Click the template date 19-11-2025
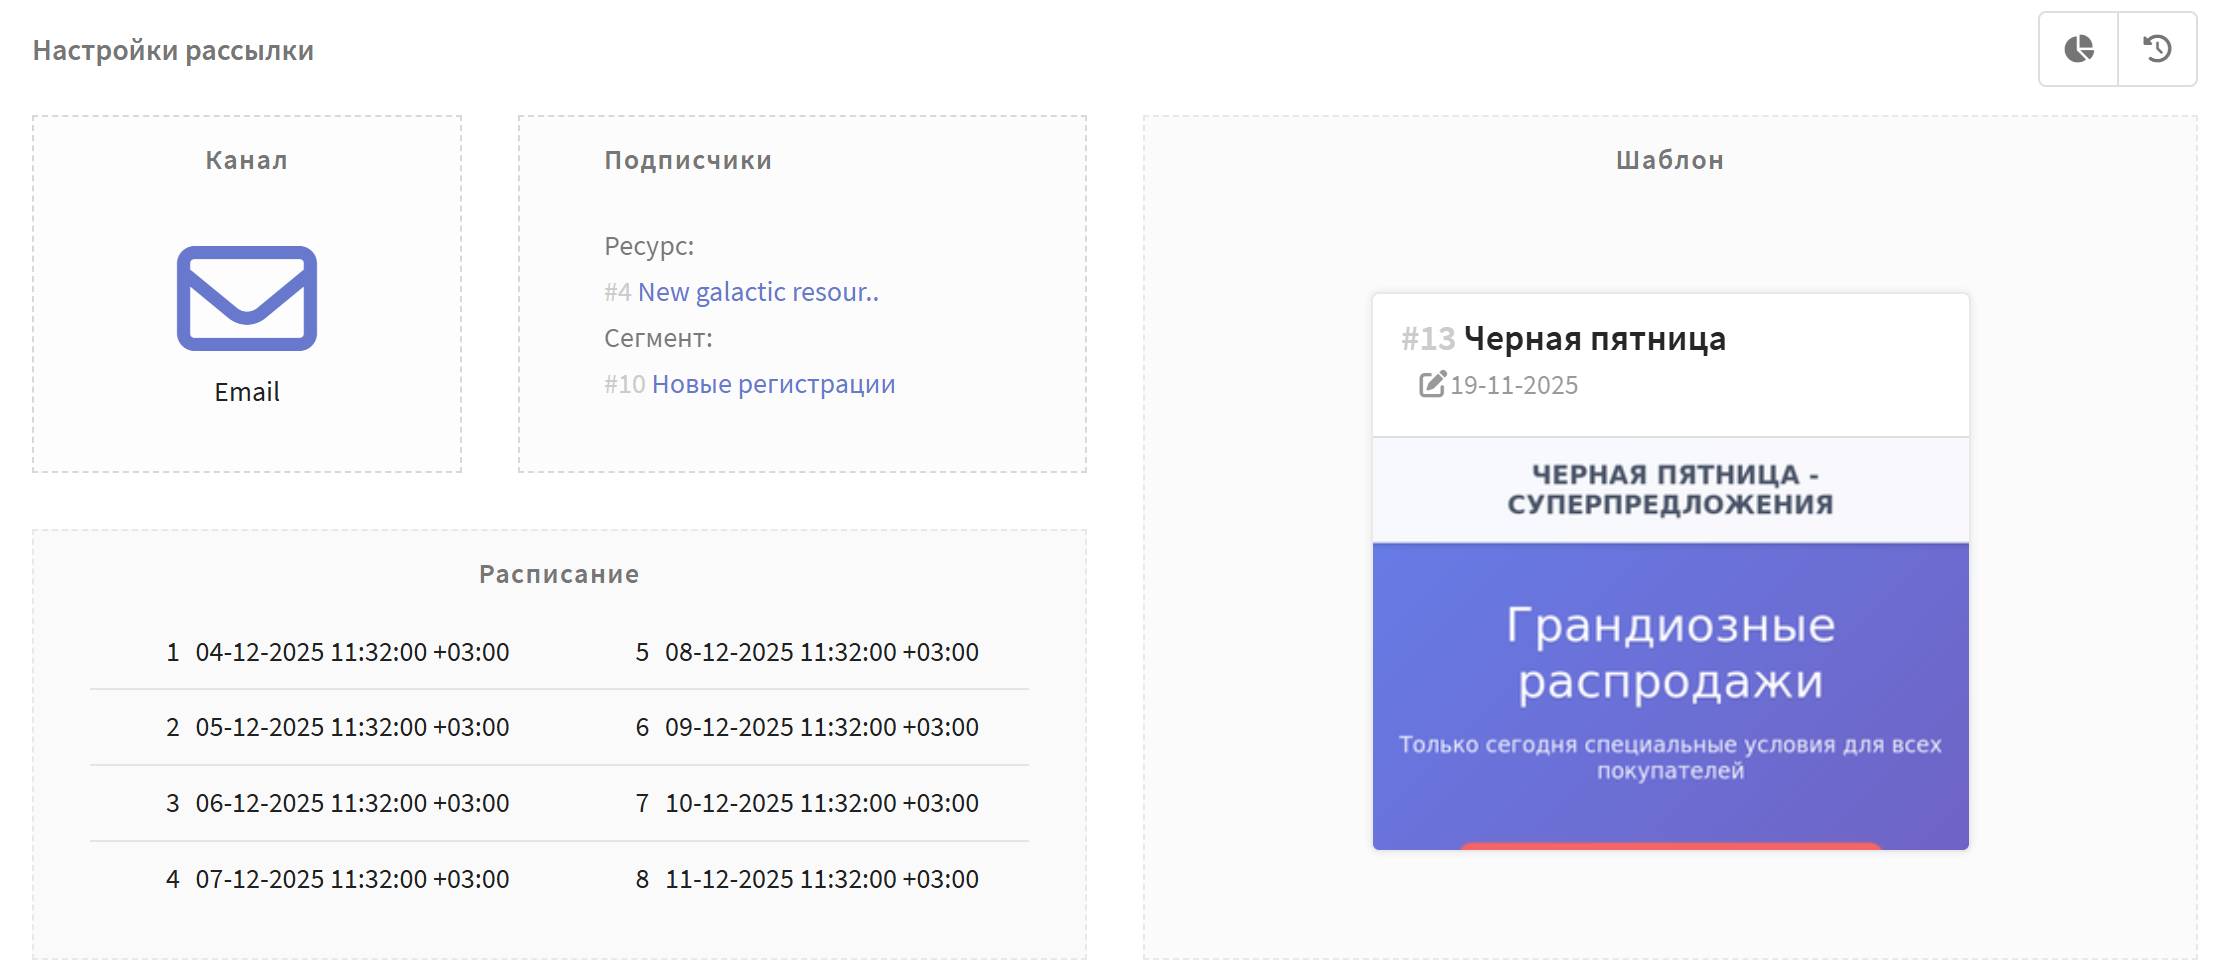This screenshot has width=2227, height=978. tap(1513, 385)
